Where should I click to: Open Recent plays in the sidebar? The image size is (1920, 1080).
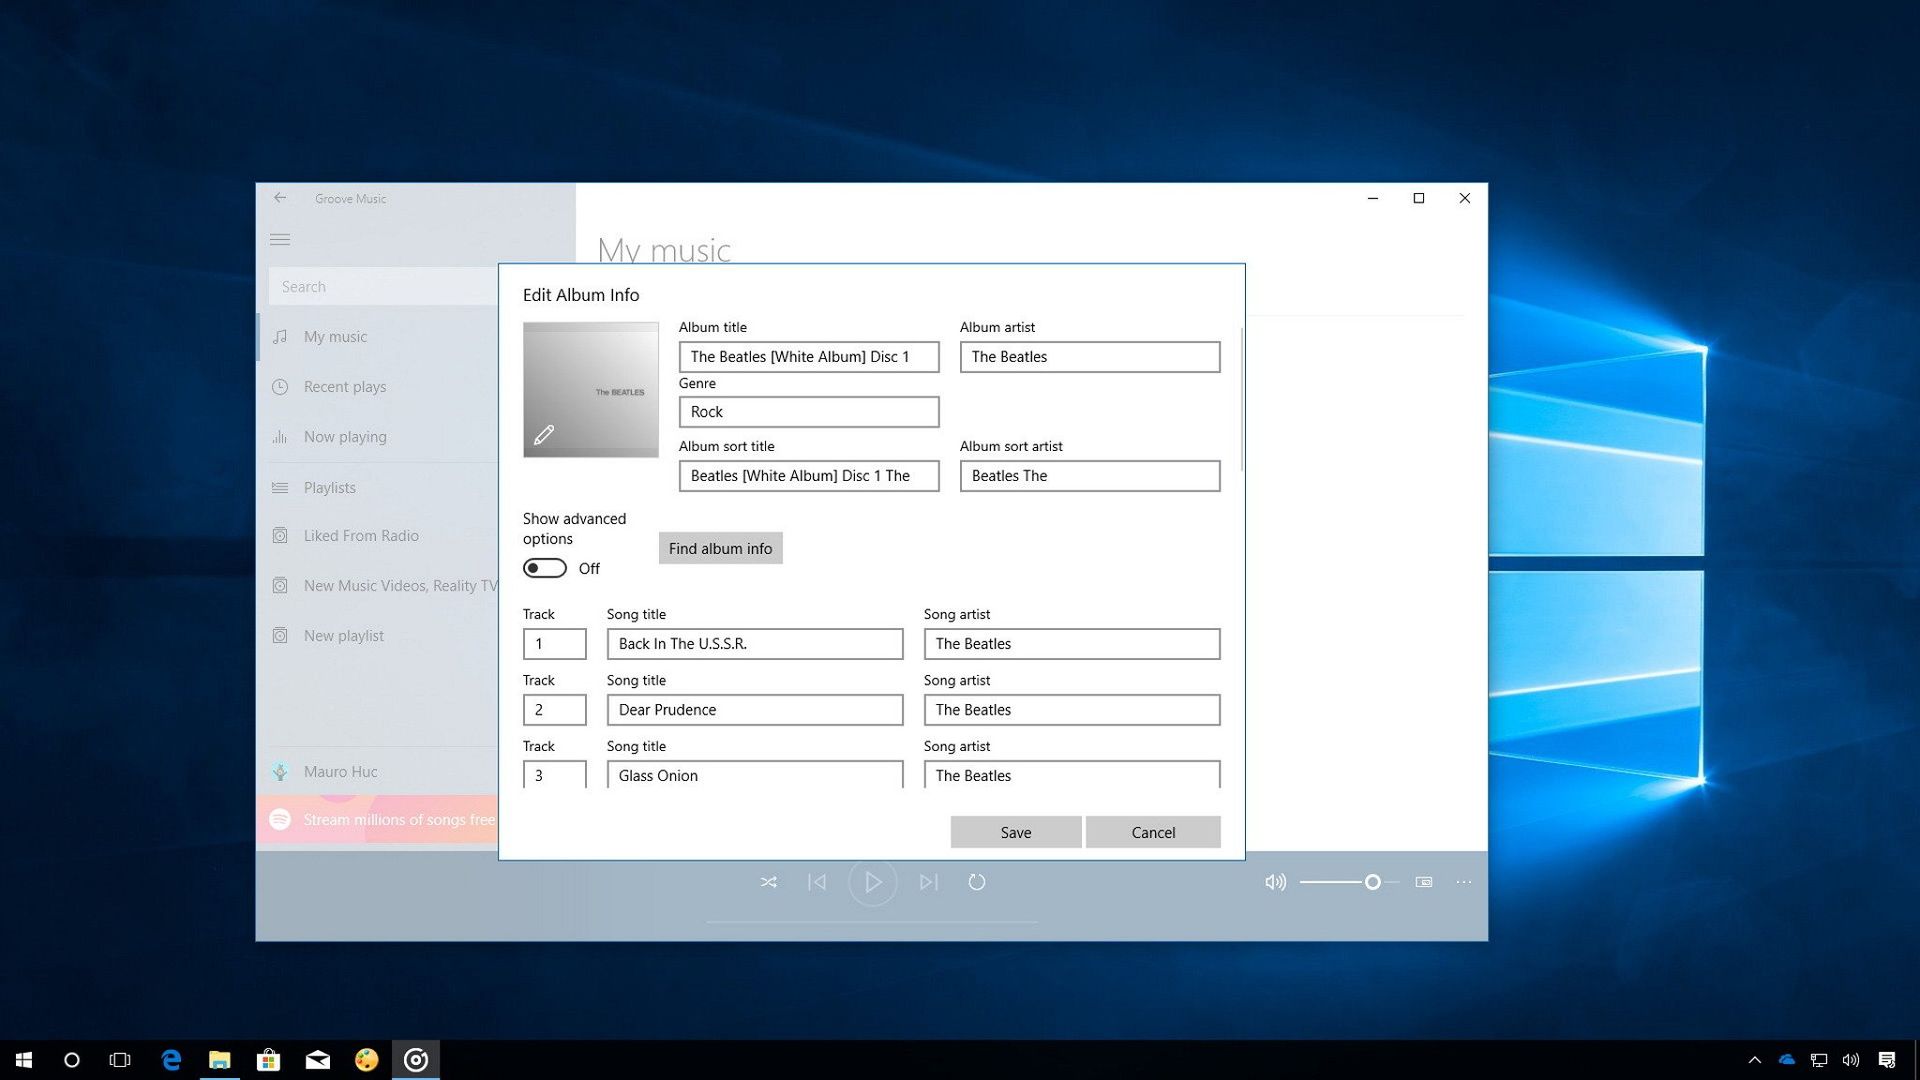click(345, 387)
